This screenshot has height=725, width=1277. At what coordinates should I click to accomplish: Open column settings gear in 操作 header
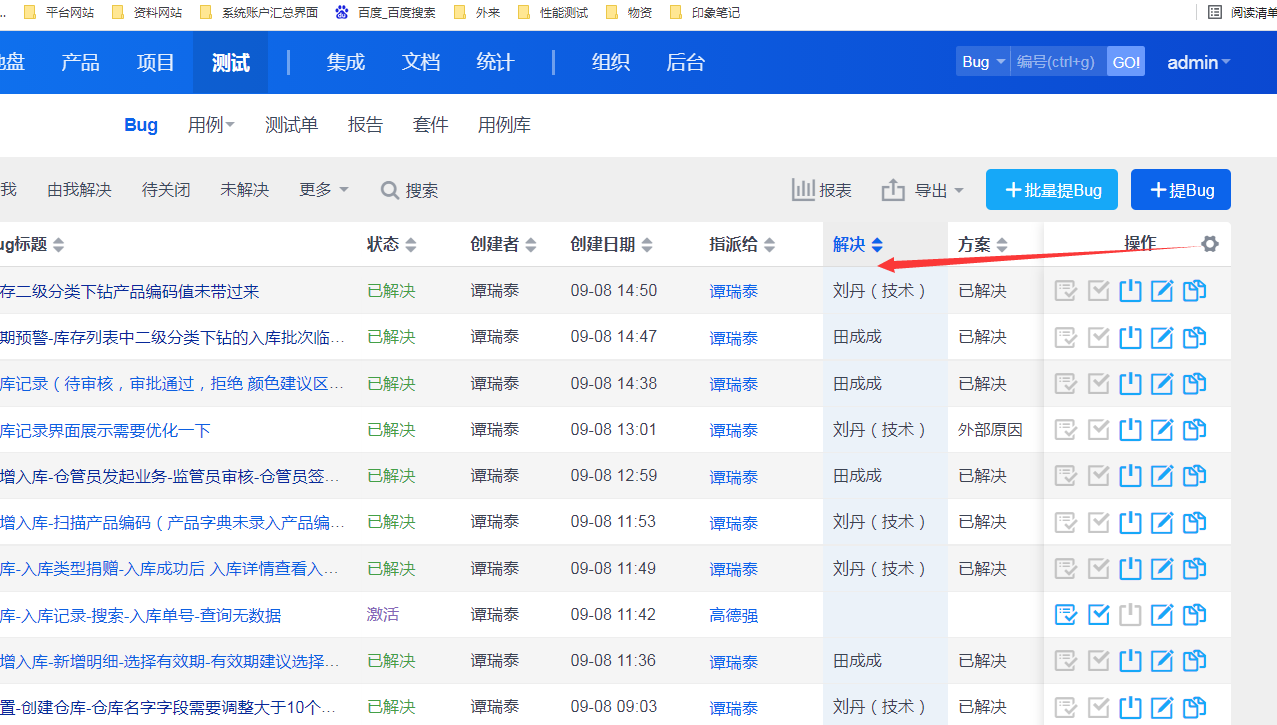pyautogui.click(x=1210, y=244)
